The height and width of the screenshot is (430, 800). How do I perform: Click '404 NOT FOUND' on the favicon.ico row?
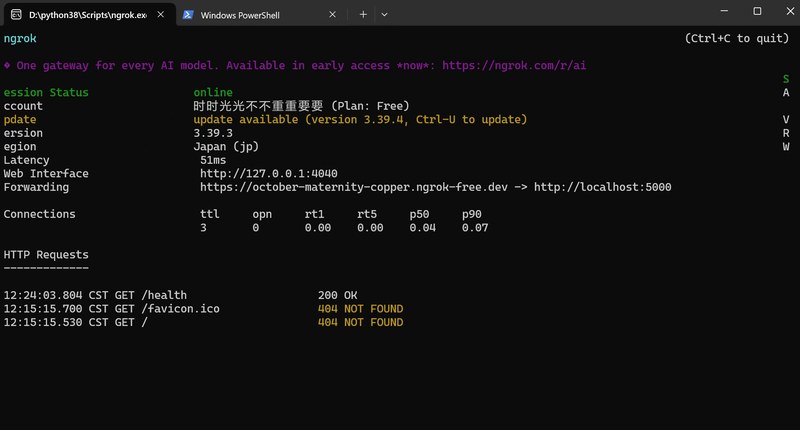click(x=360, y=309)
